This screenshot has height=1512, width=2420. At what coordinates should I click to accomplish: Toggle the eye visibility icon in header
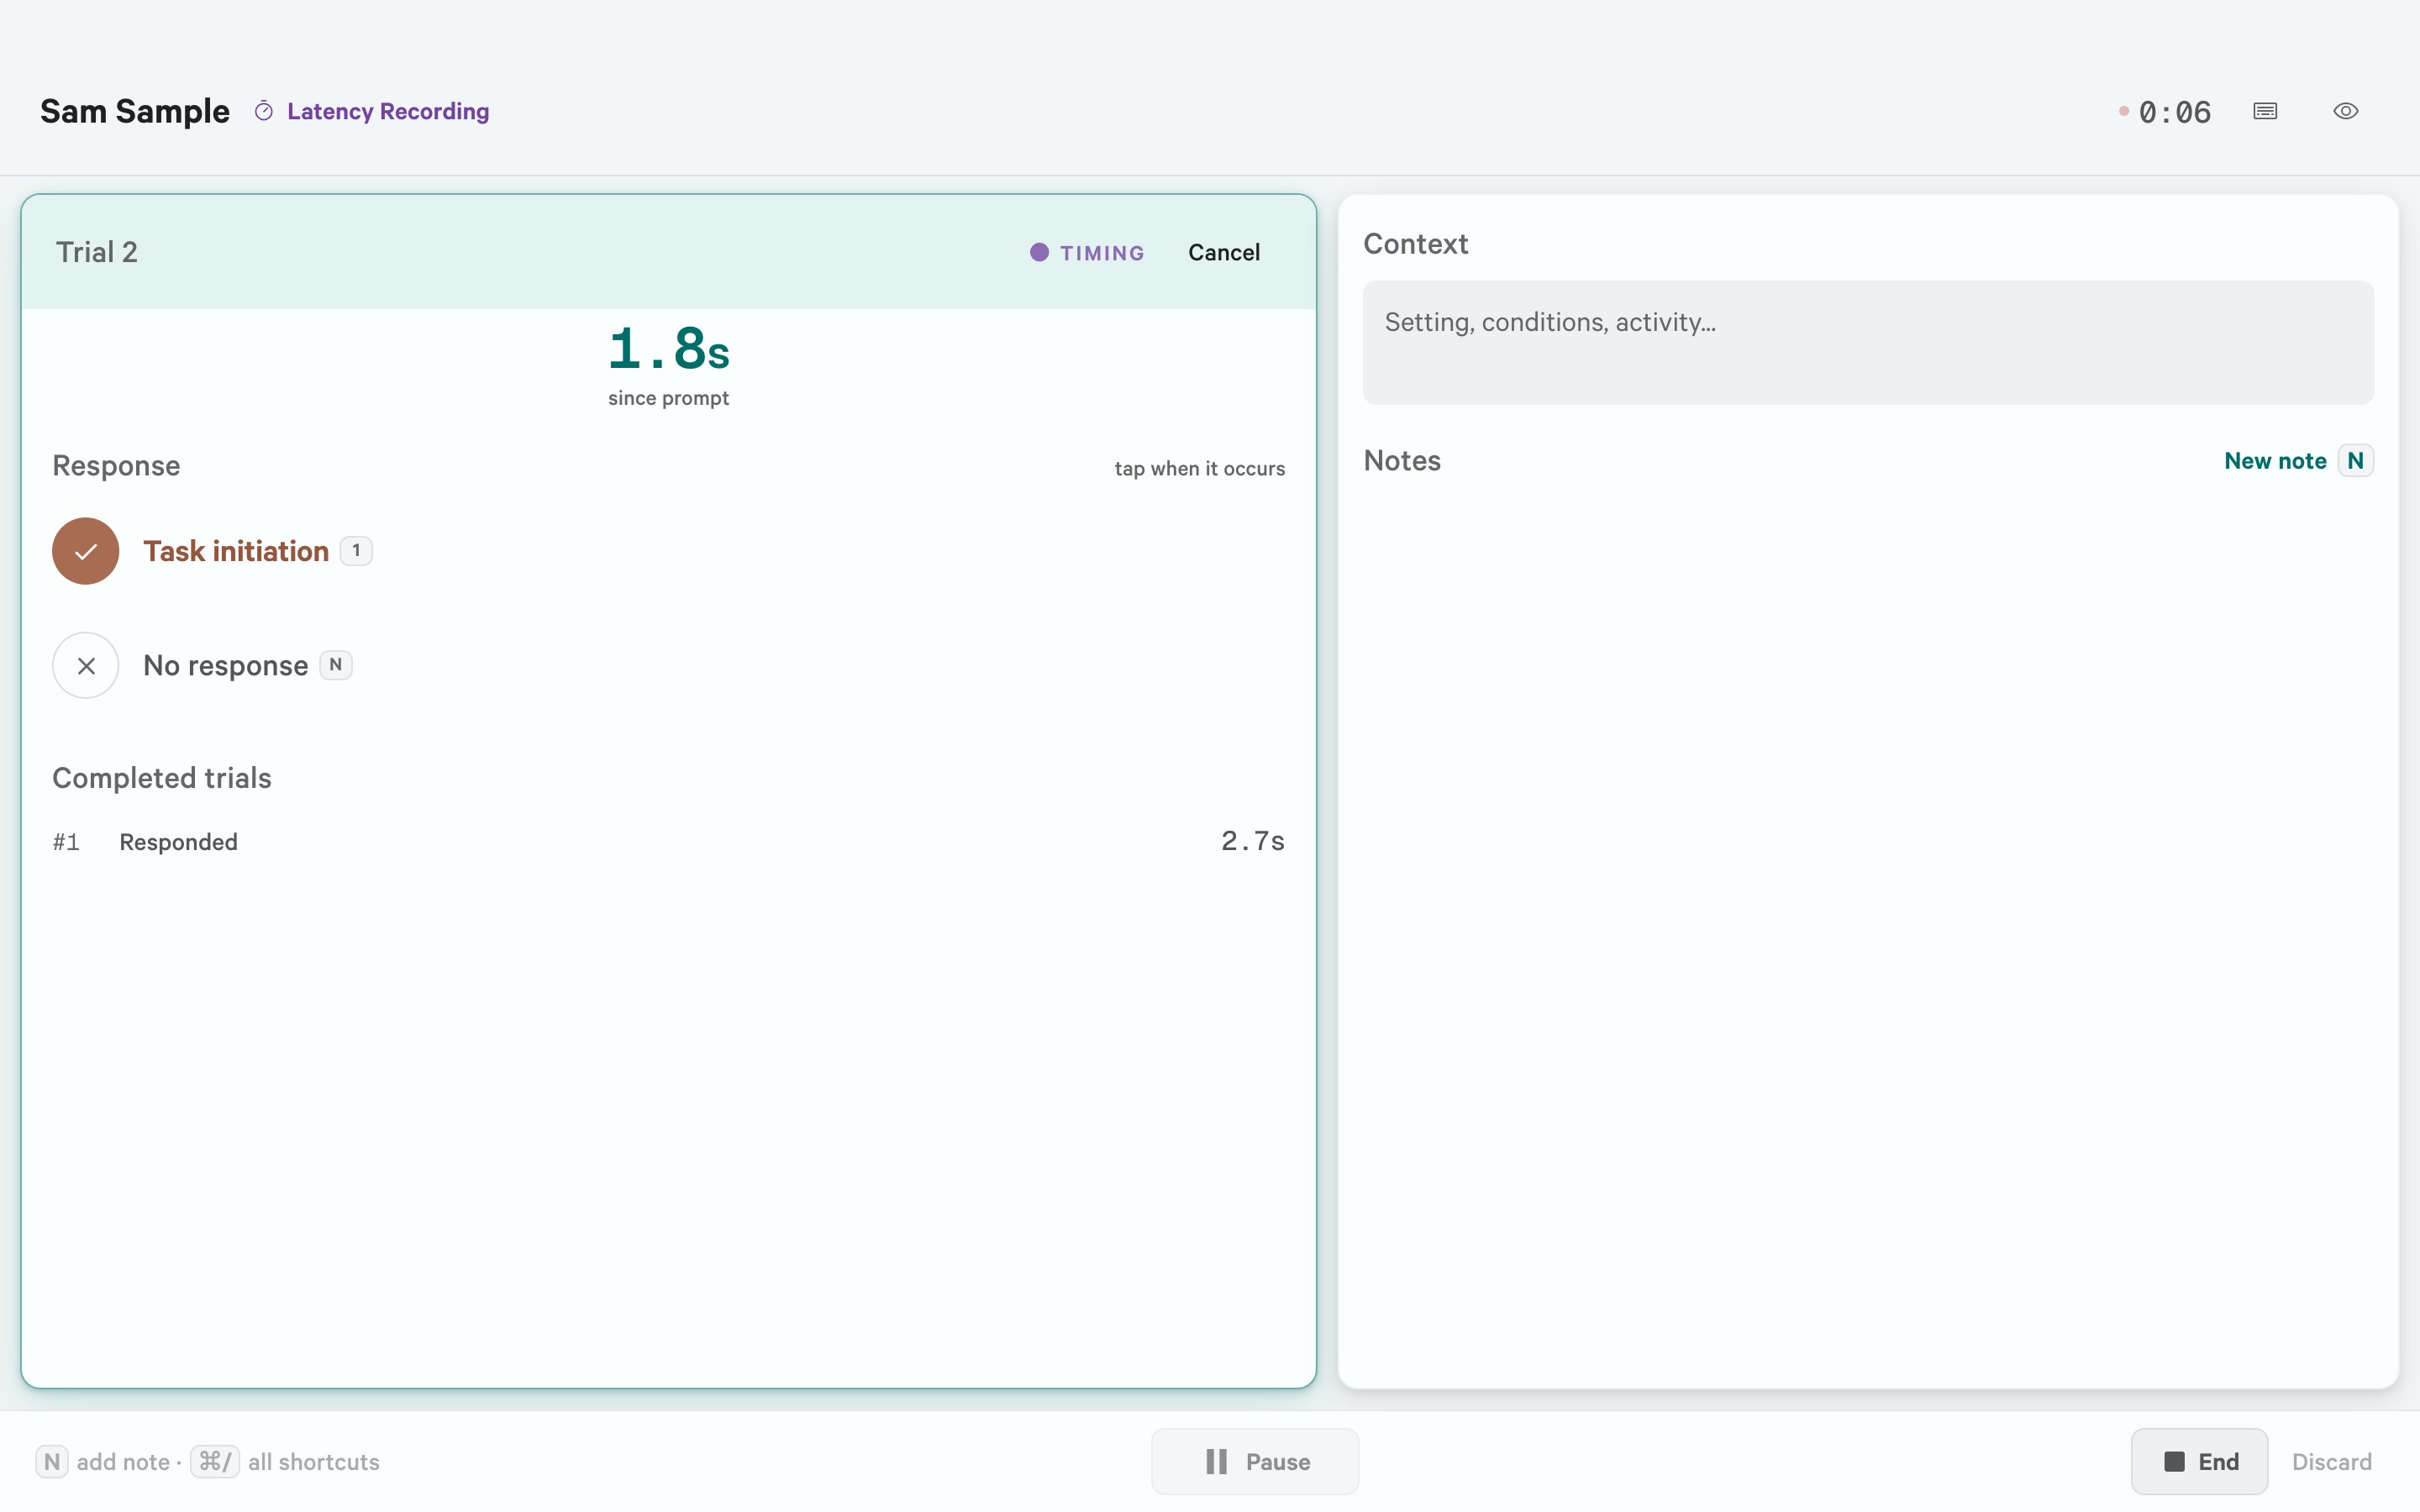pos(2346,111)
